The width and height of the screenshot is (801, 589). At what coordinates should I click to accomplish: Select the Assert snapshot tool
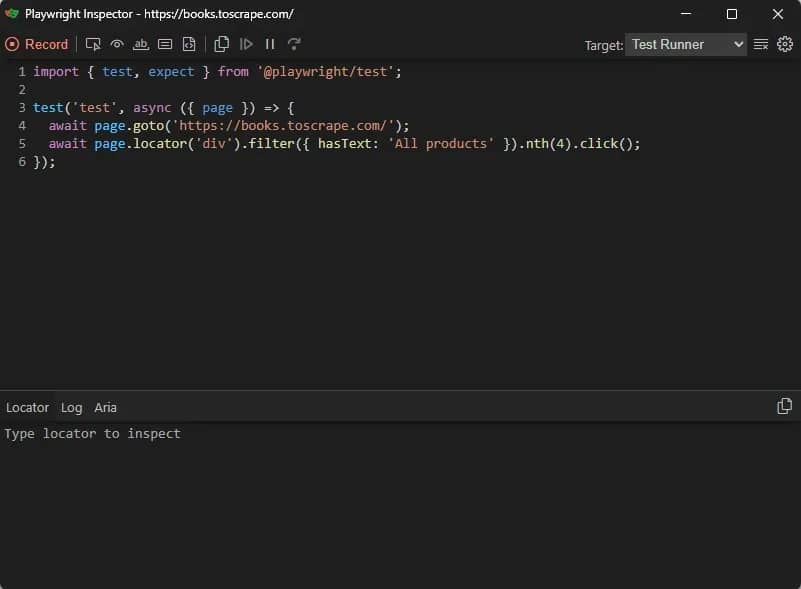tap(189, 44)
